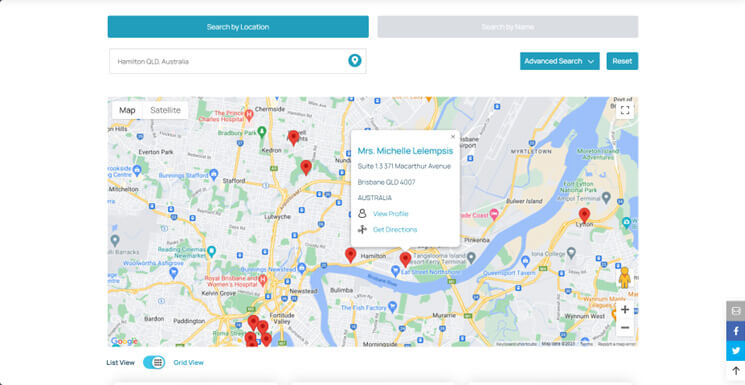This screenshot has width=745, height=385.
Task: Click the Reading Cinemas Newmarket icon
Action: (x=212, y=250)
